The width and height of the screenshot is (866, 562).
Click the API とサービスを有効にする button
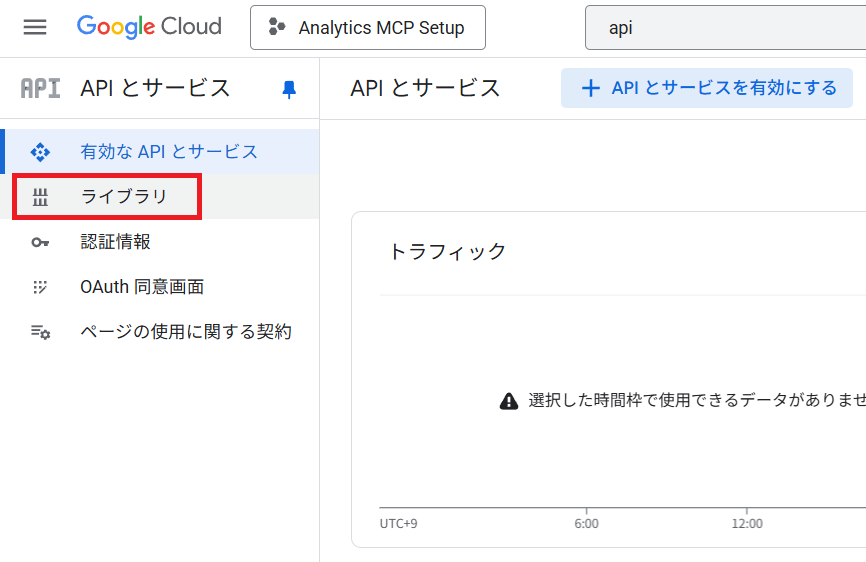click(x=707, y=88)
